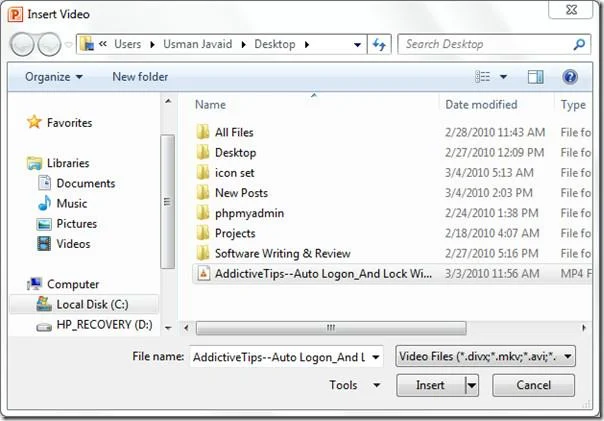Image resolution: width=604 pixels, height=421 pixels.
Task: Open the address bar previous locations dropdown
Action: (x=357, y=45)
